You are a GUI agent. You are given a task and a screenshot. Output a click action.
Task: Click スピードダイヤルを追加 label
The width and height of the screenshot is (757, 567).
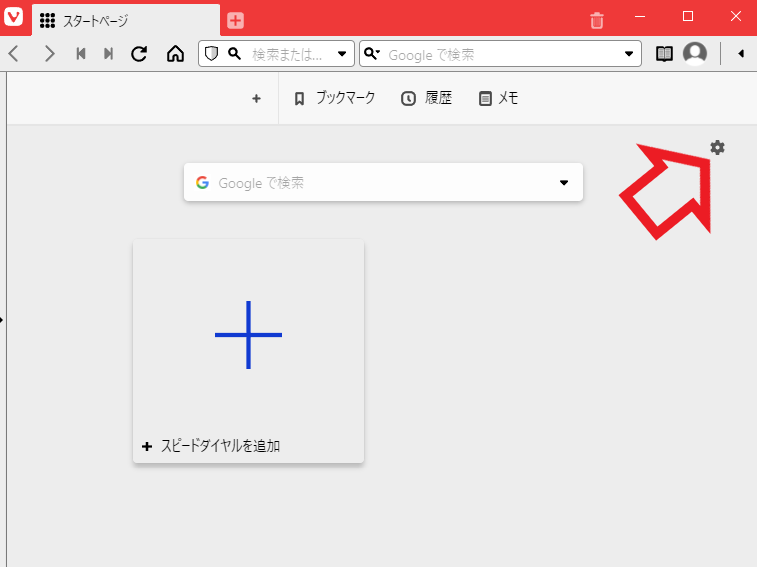click(x=220, y=445)
